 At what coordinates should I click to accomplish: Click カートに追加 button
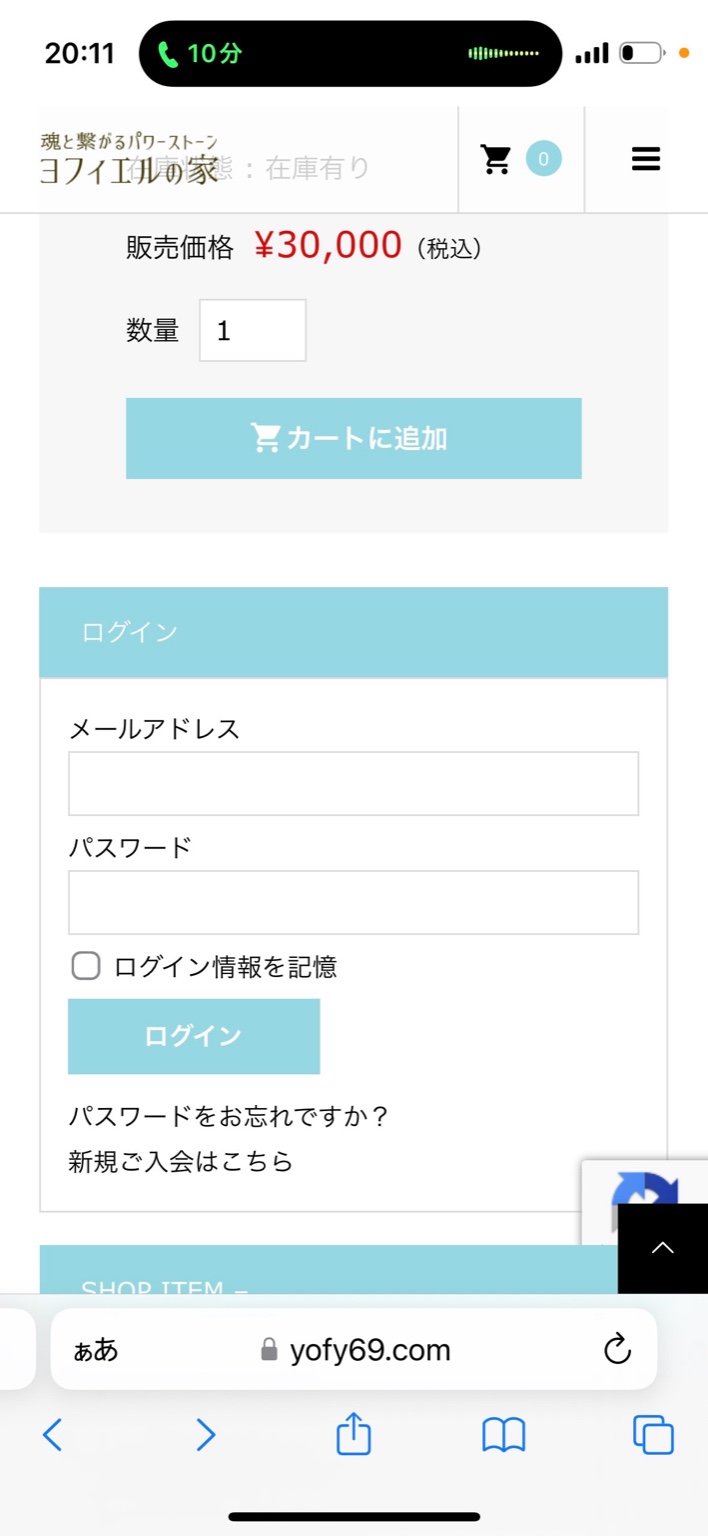click(x=353, y=438)
